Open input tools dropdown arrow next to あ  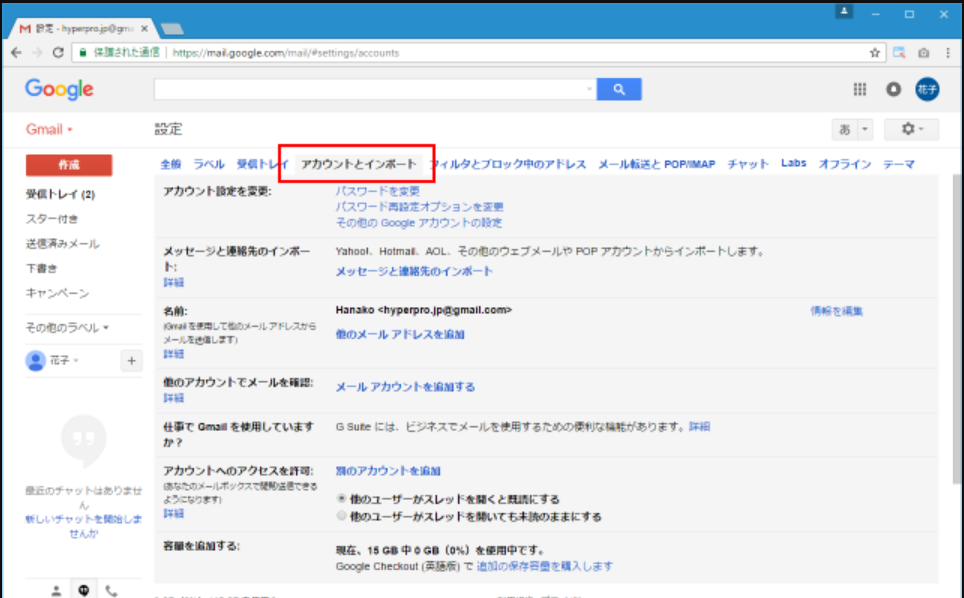pyautogui.click(x=864, y=129)
